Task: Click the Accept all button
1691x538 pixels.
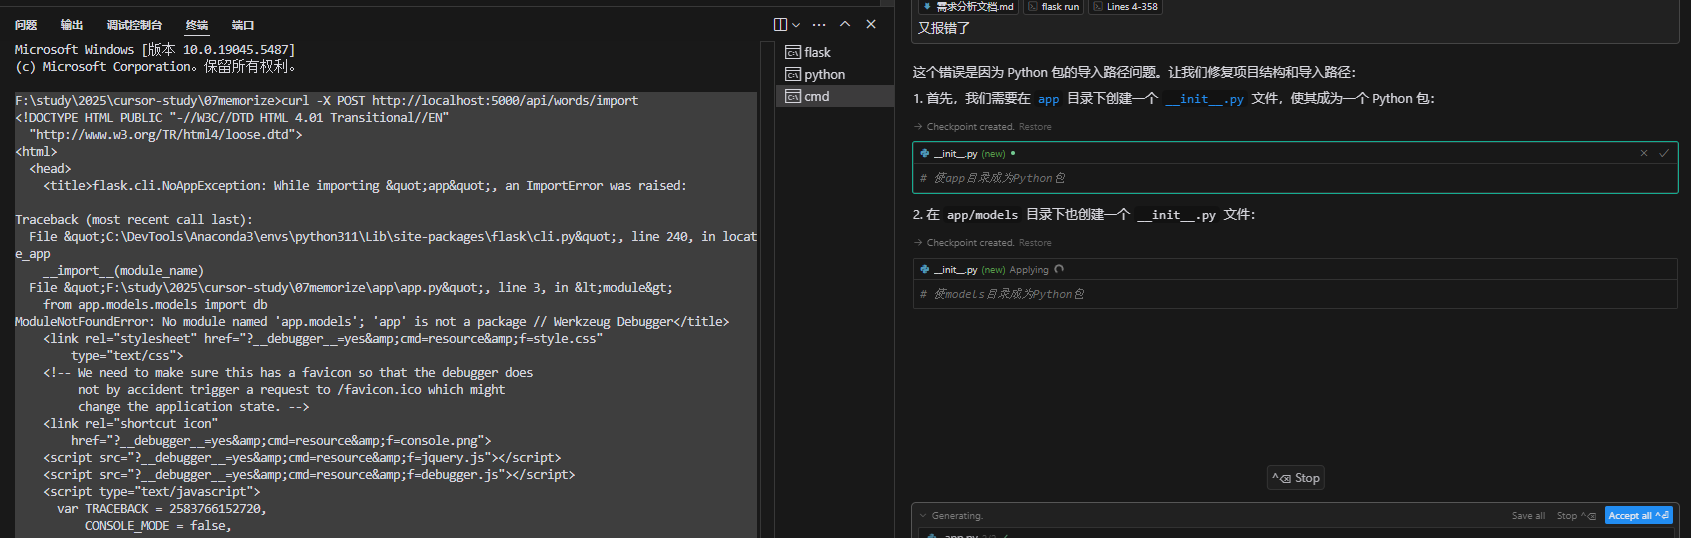Action: click(x=1639, y=516)
